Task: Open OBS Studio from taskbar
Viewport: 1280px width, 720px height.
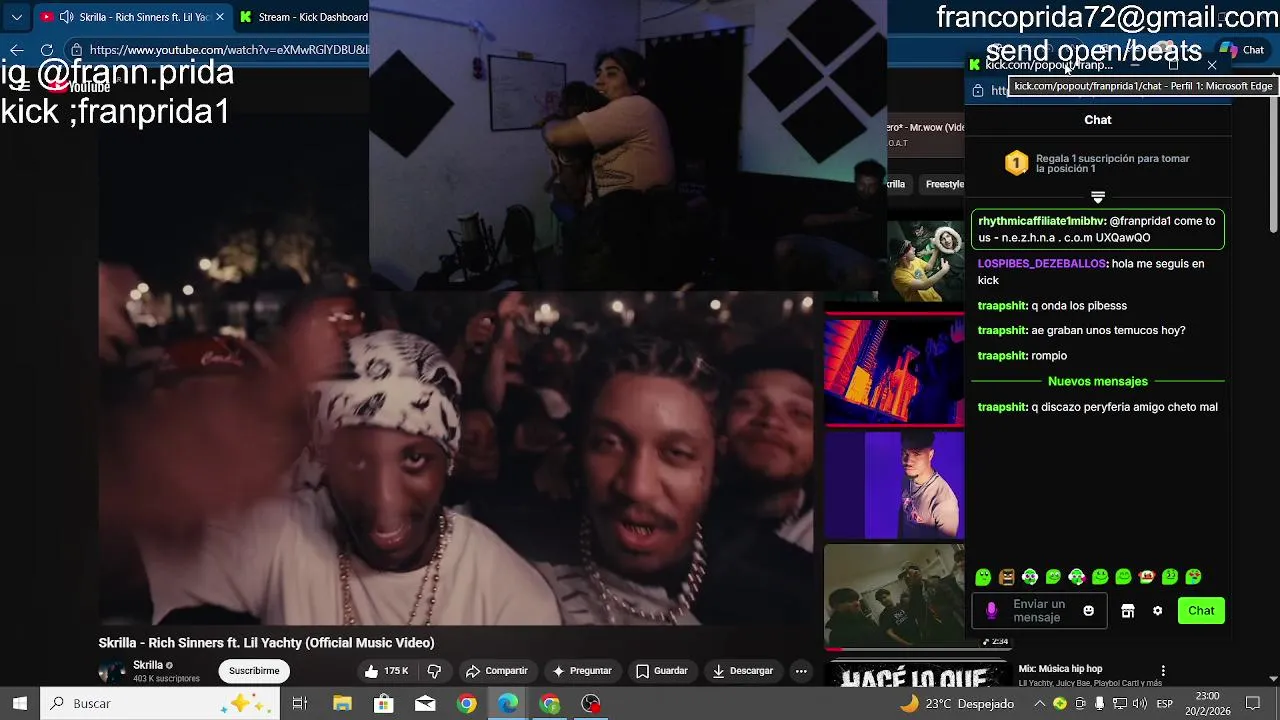Action: (591, 703)
